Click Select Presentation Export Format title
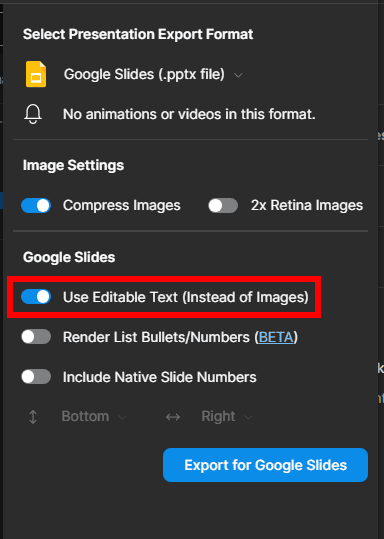Screen dimensions: 384x539 (x=138, y=34)
